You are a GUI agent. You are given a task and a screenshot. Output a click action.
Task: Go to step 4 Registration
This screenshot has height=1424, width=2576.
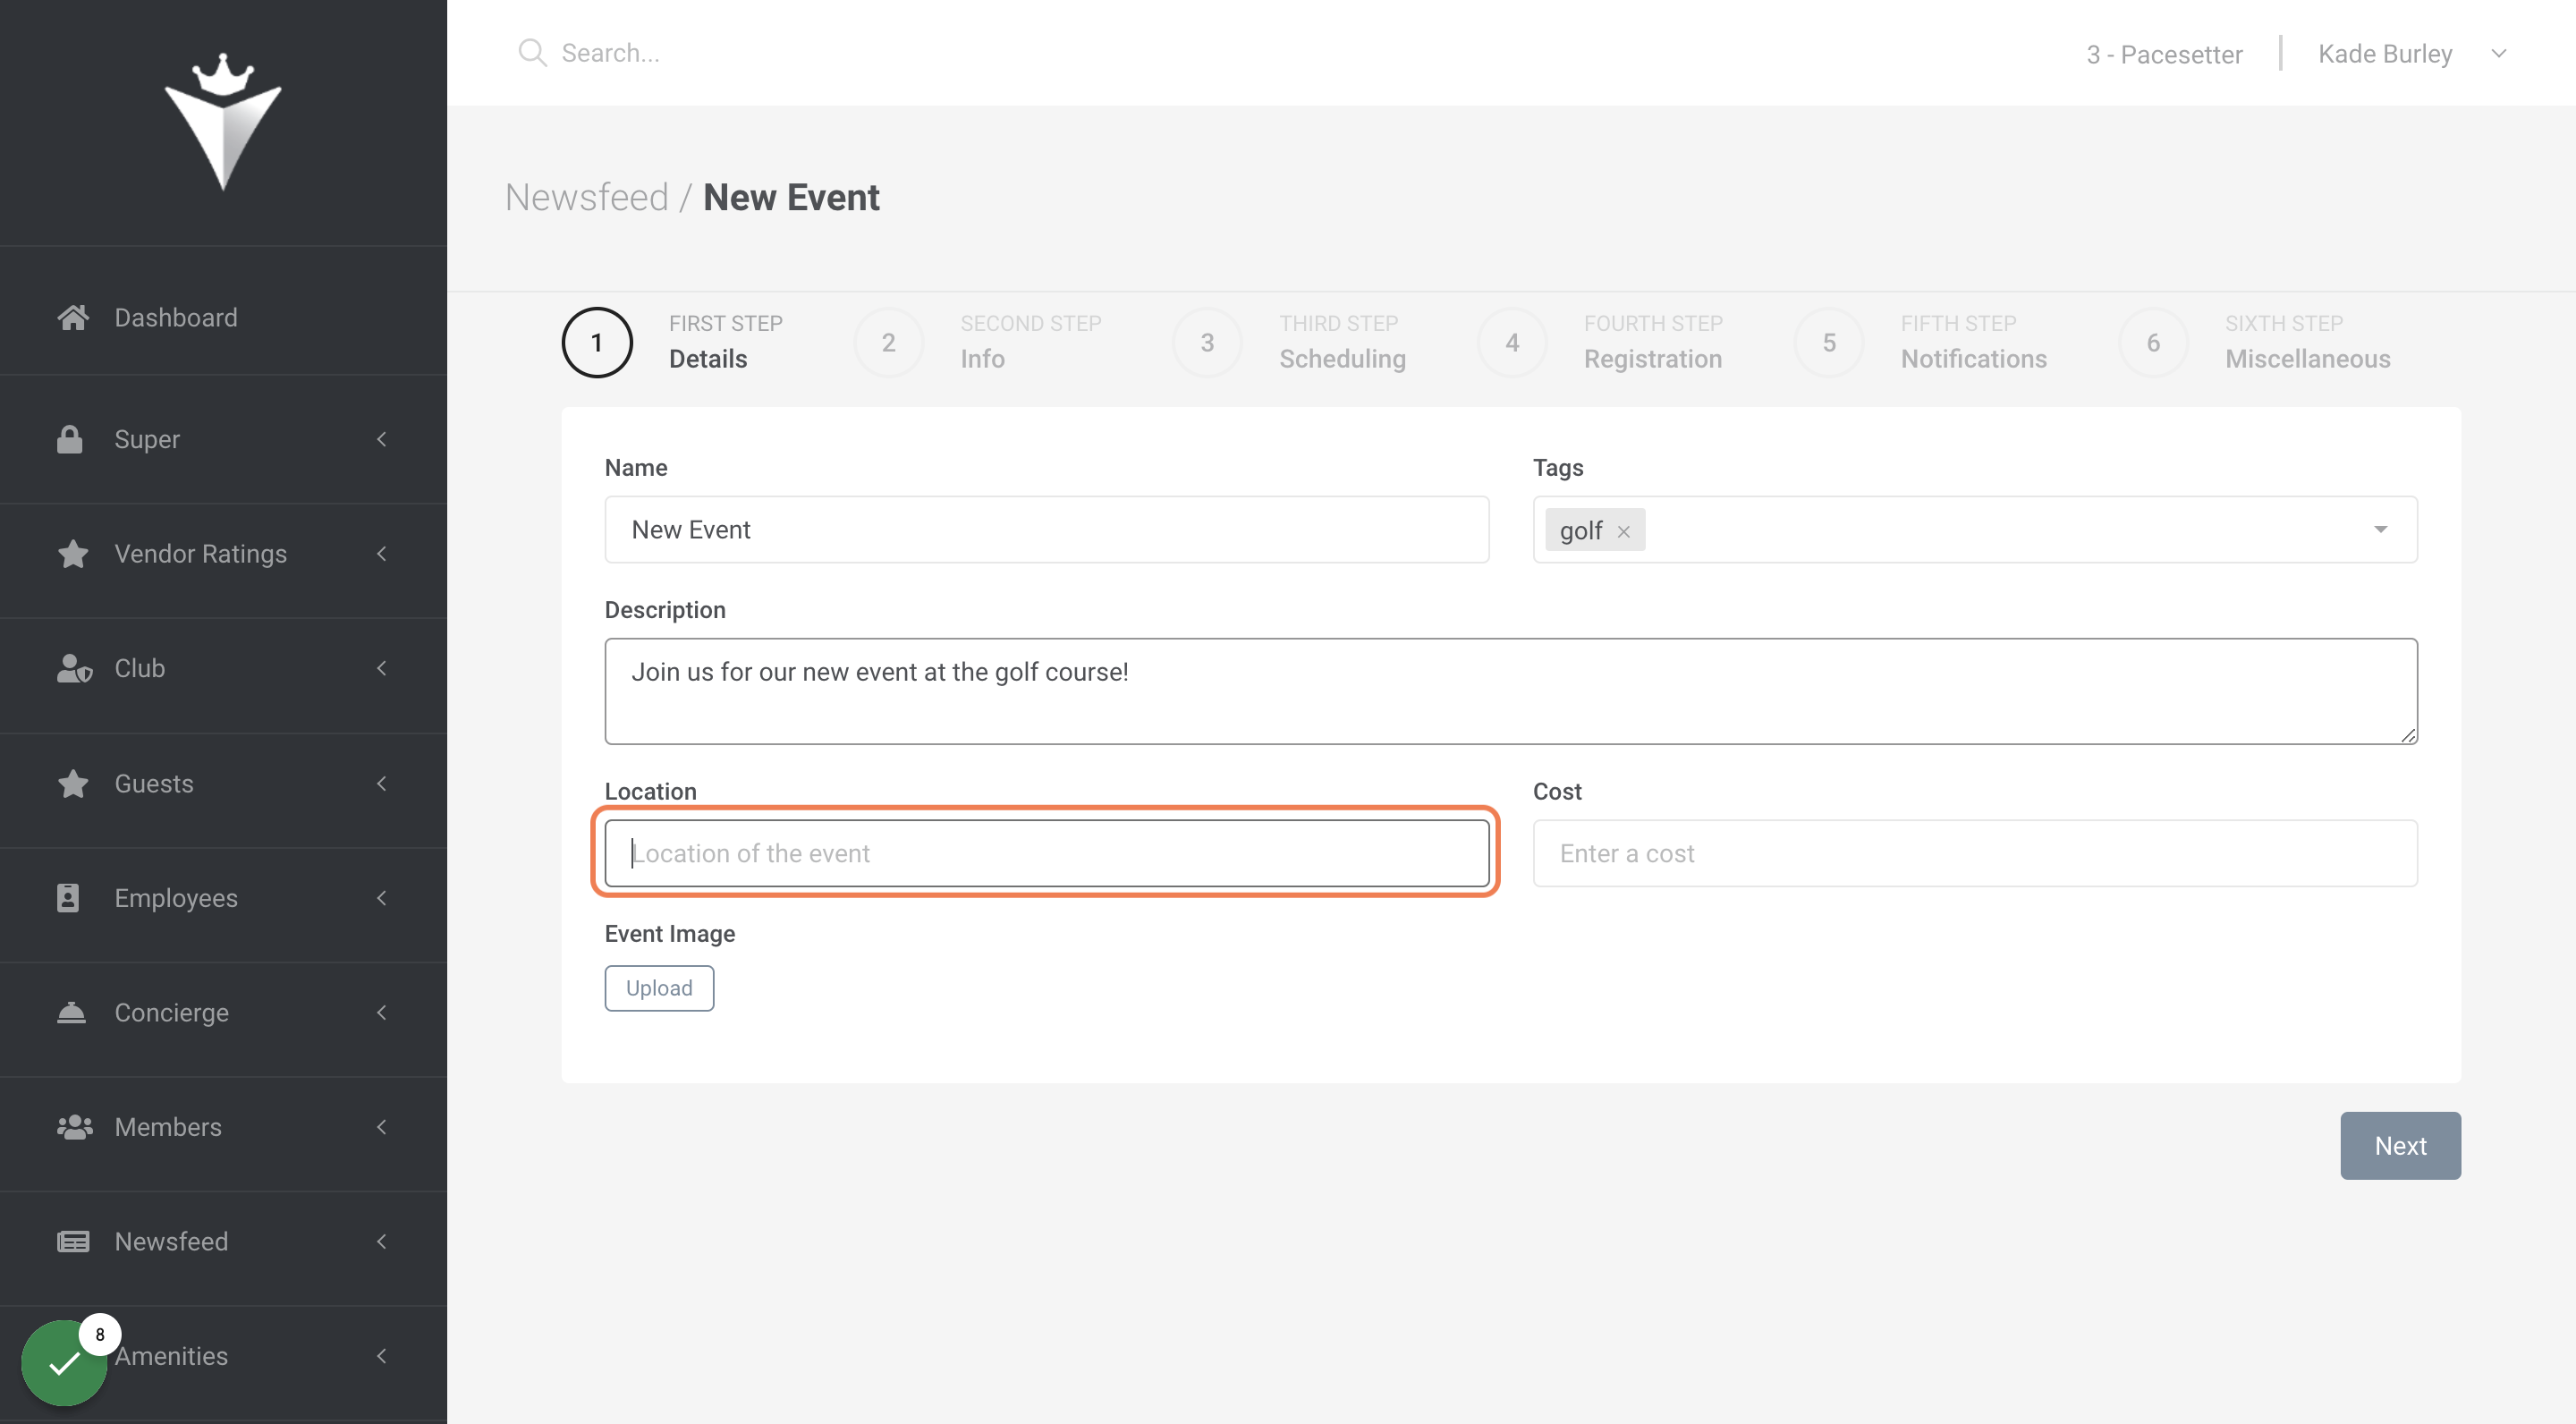1599,342
